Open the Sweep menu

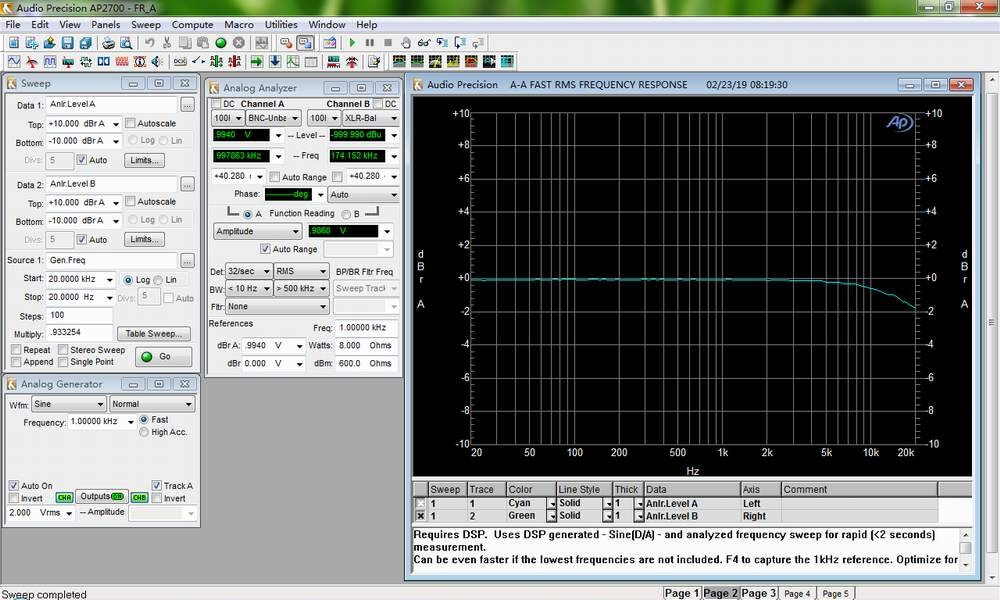146,24
